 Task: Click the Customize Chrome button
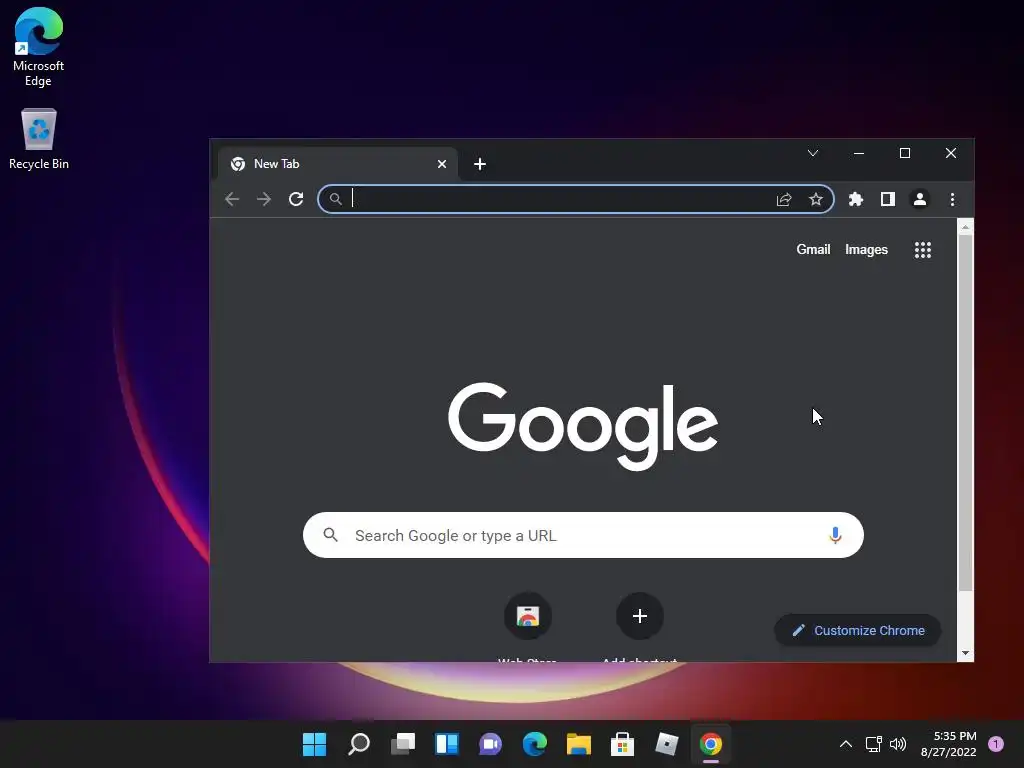[x=857, y=630]
